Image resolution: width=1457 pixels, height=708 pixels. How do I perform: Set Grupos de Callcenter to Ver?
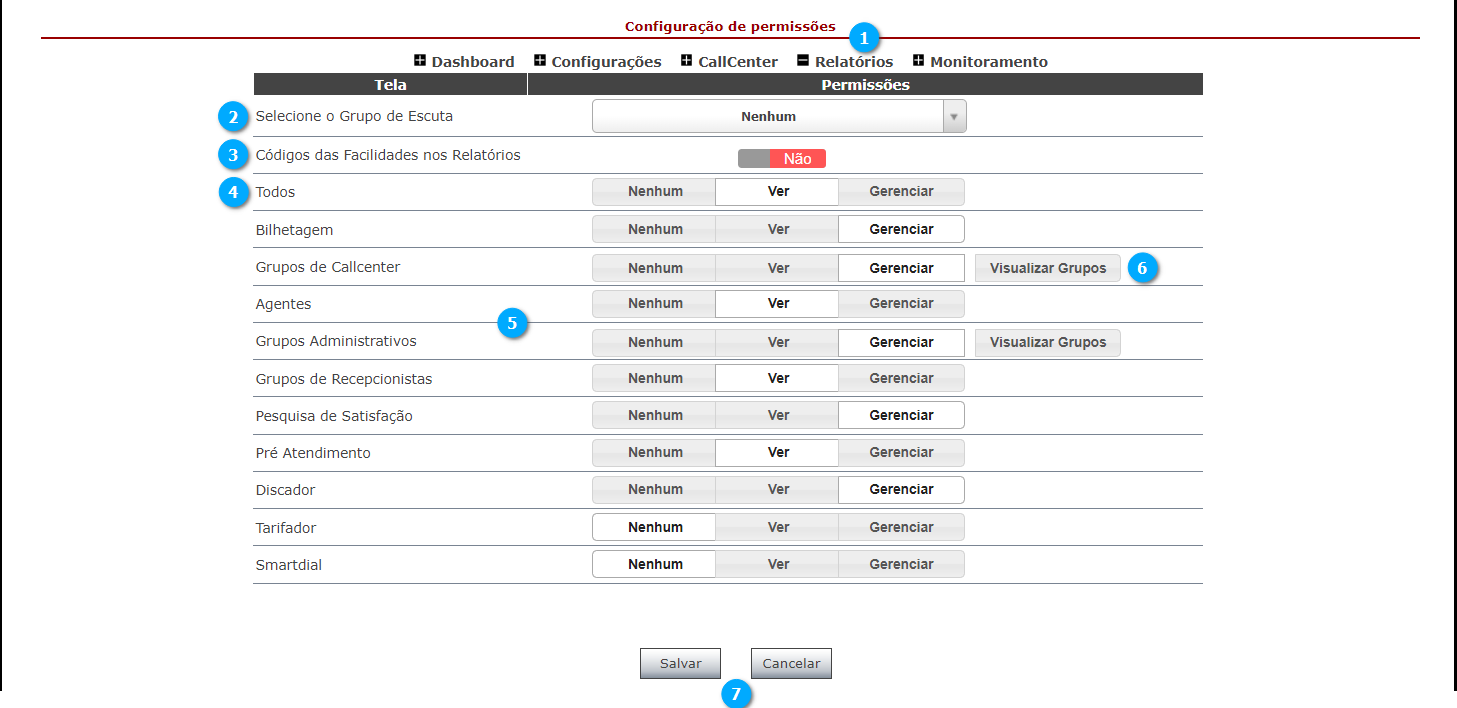(778, 268)
